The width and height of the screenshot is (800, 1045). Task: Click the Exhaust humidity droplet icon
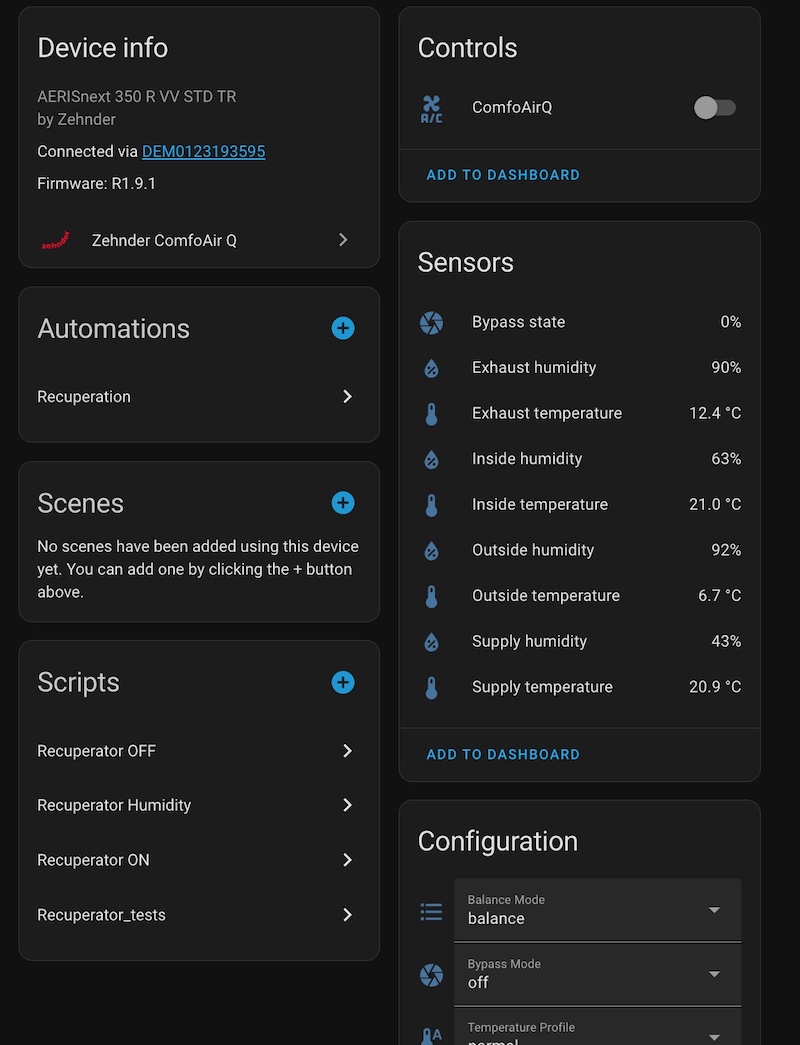(431, 367)
